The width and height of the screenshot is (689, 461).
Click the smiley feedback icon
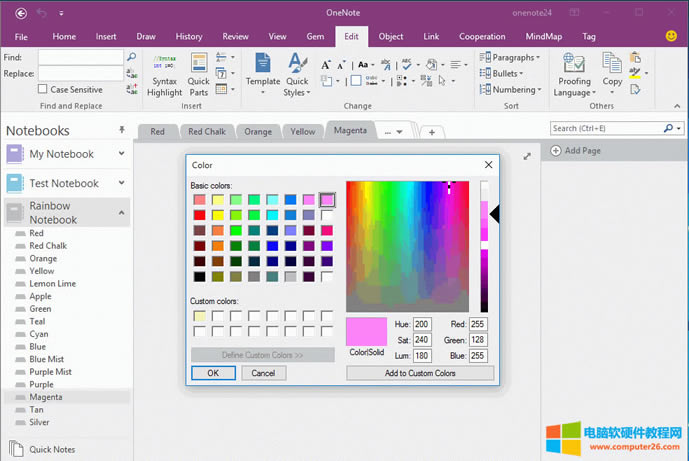pyautogui.click(x=671, y=36)
